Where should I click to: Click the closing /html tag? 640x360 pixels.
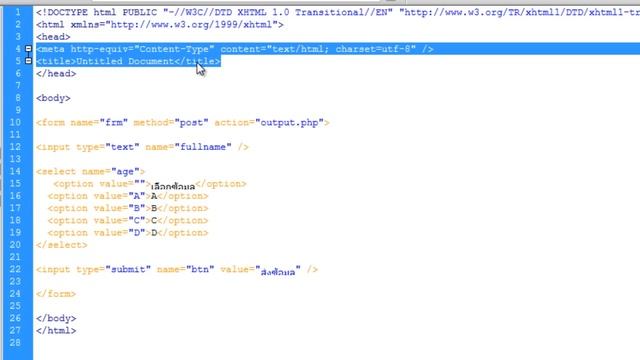tap(56, 331)
